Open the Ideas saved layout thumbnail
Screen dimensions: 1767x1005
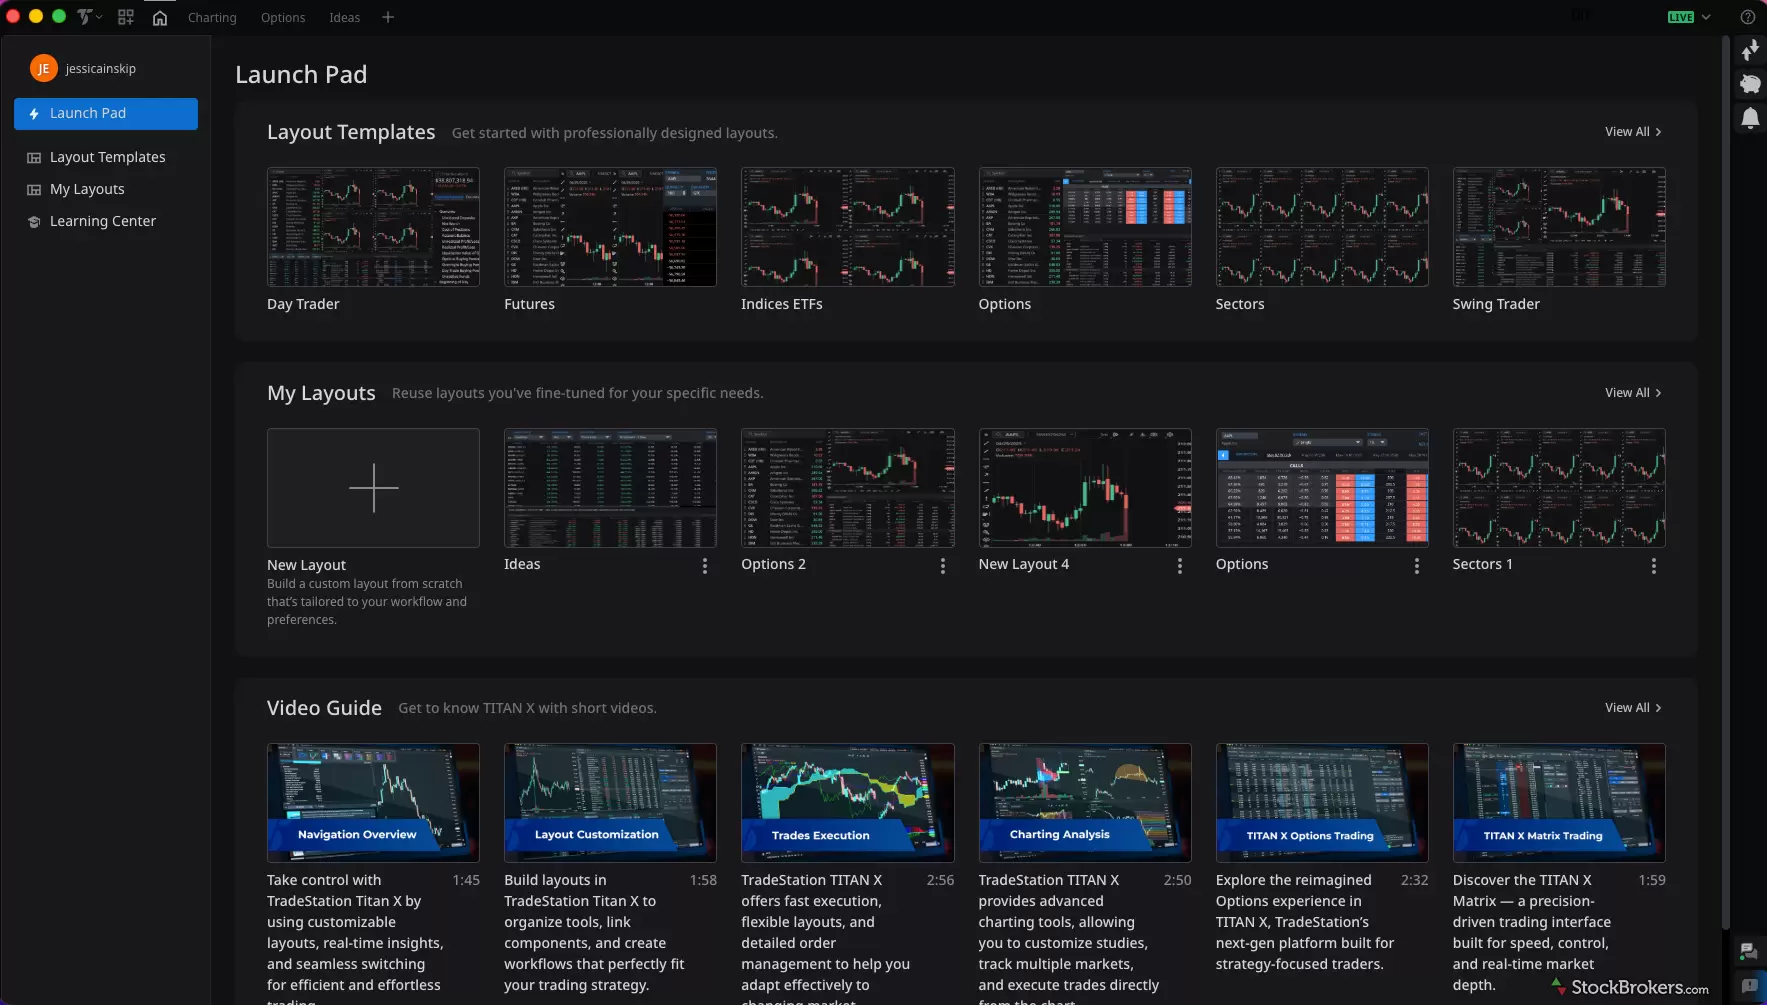point(610,488)
